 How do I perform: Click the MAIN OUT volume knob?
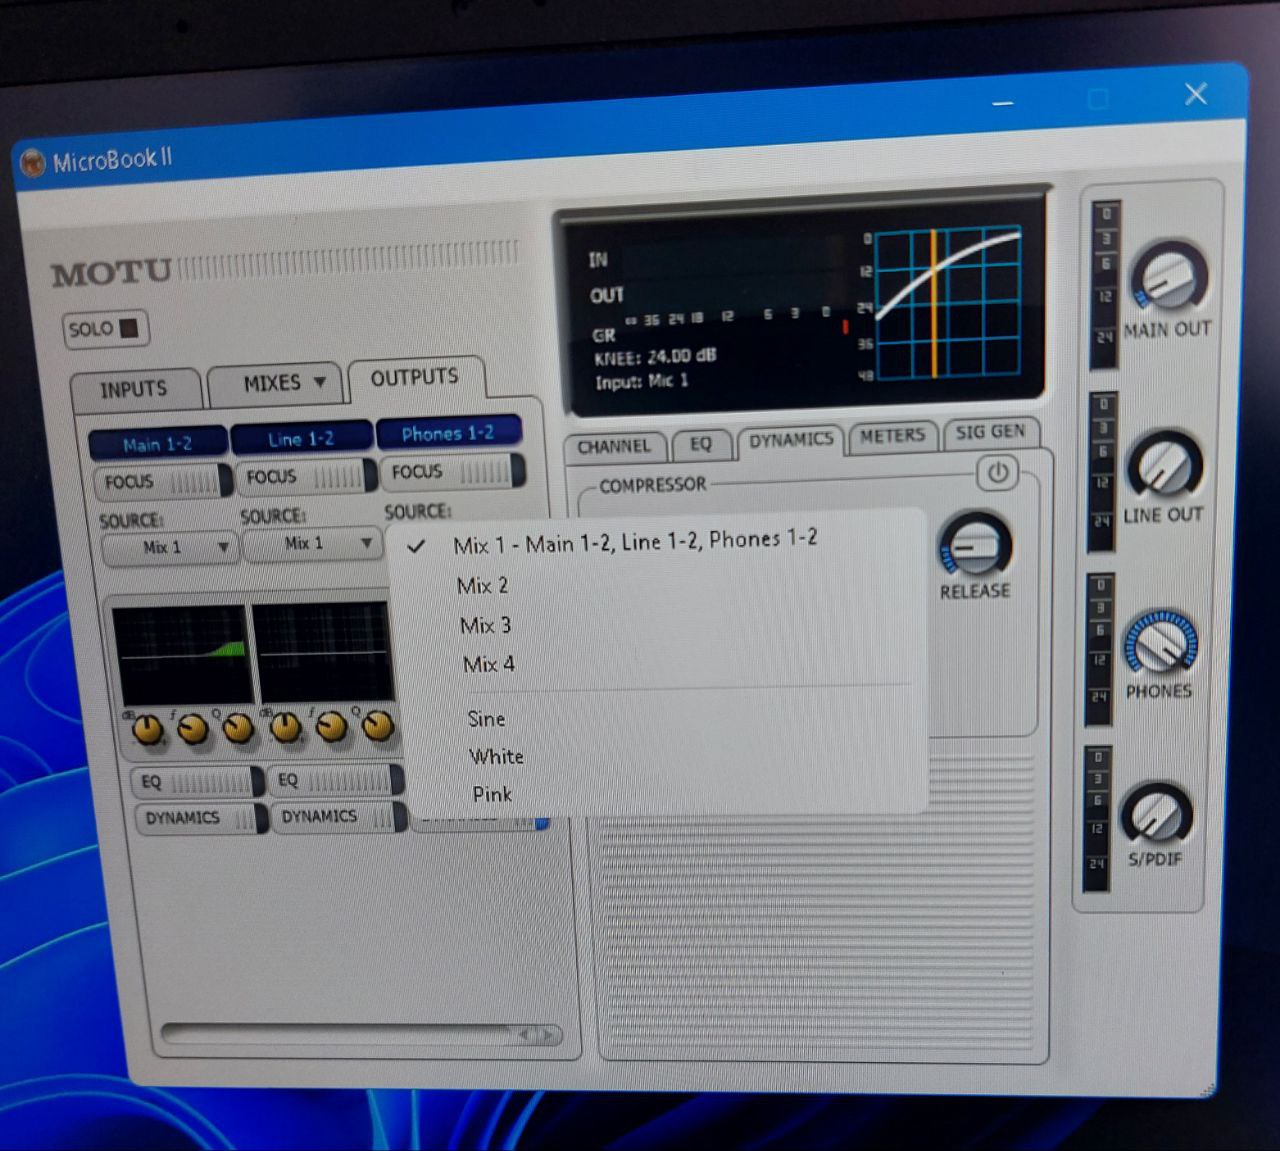(x=1168, y=277)
